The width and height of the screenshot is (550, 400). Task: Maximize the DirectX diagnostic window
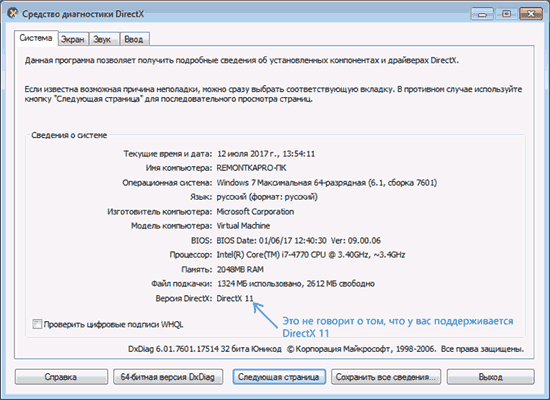tap(507, 14)
